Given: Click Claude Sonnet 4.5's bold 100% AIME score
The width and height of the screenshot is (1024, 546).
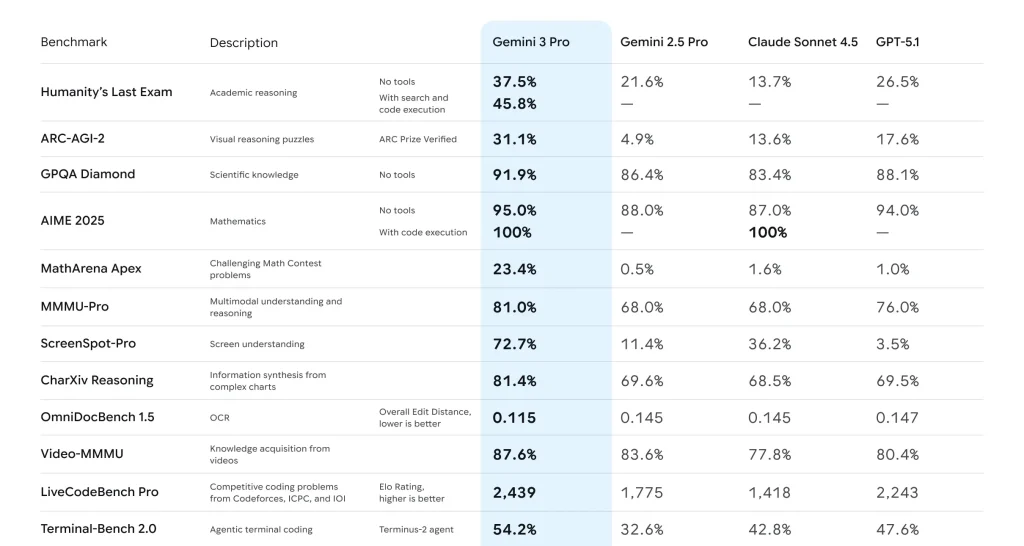Looking at the screenshot, I should click(767, 232).
